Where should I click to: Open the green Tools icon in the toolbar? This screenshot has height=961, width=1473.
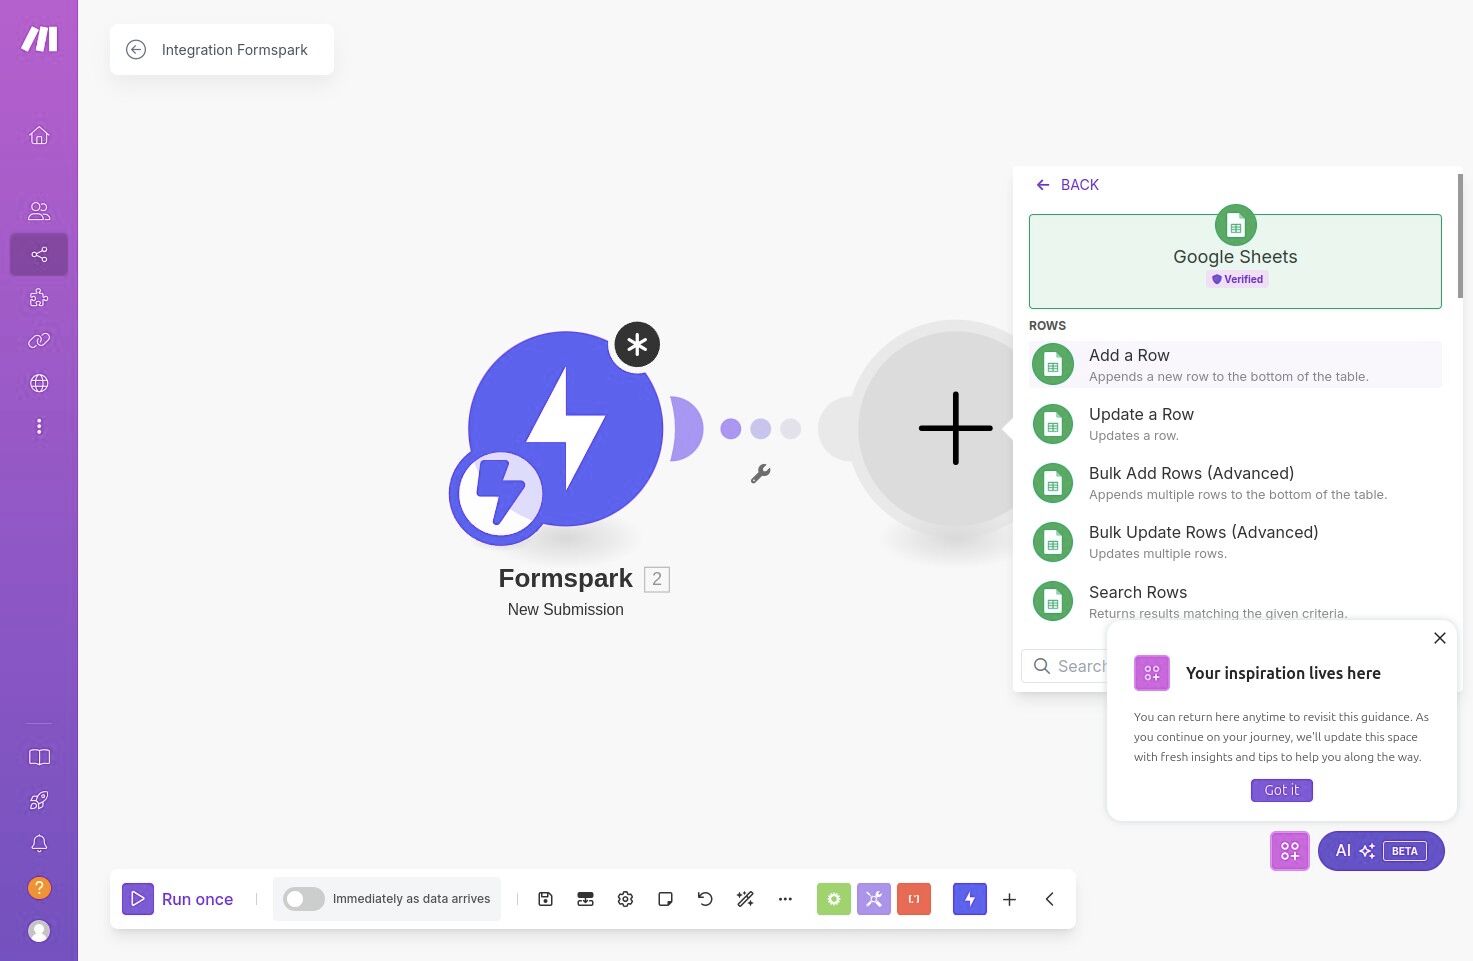click(x=834, y=899)
